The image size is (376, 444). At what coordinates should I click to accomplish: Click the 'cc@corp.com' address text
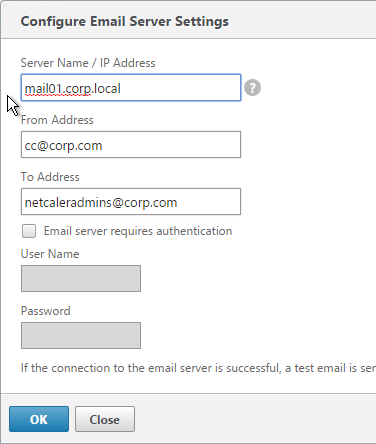63,146
